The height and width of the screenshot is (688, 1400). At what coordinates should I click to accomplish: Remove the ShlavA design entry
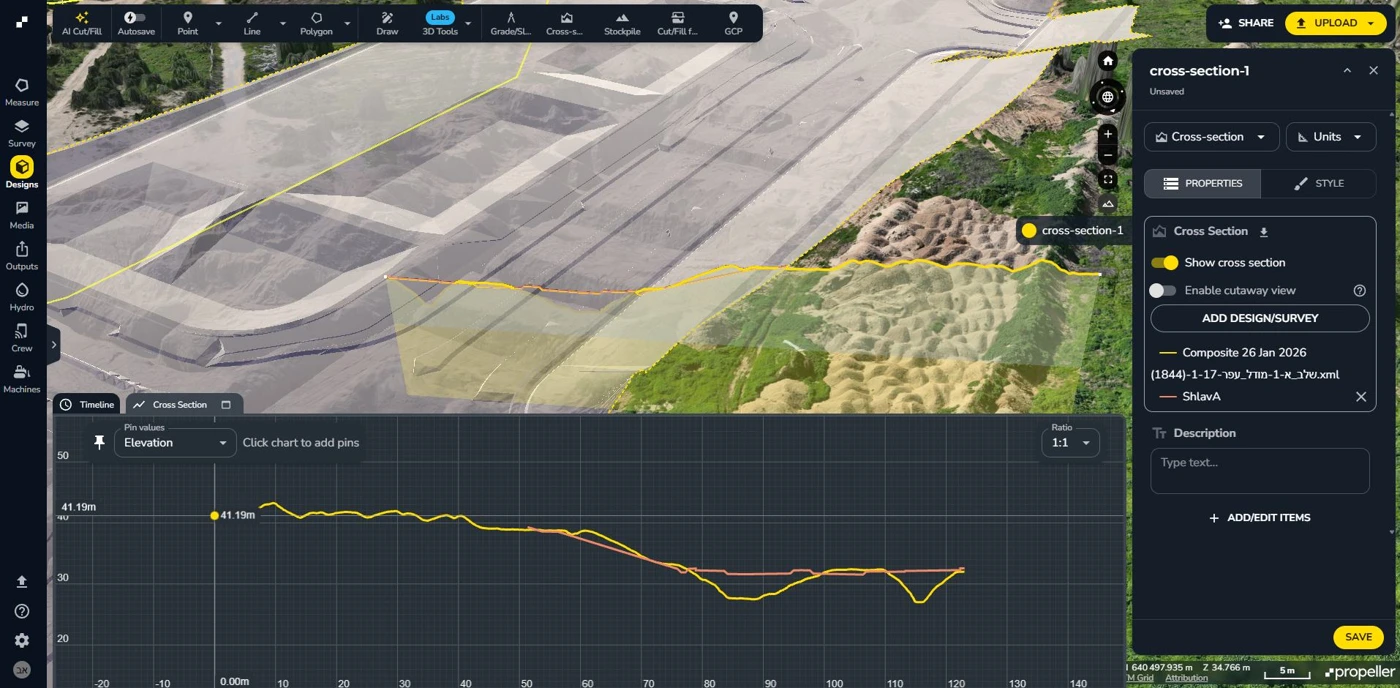[1361, 397]
